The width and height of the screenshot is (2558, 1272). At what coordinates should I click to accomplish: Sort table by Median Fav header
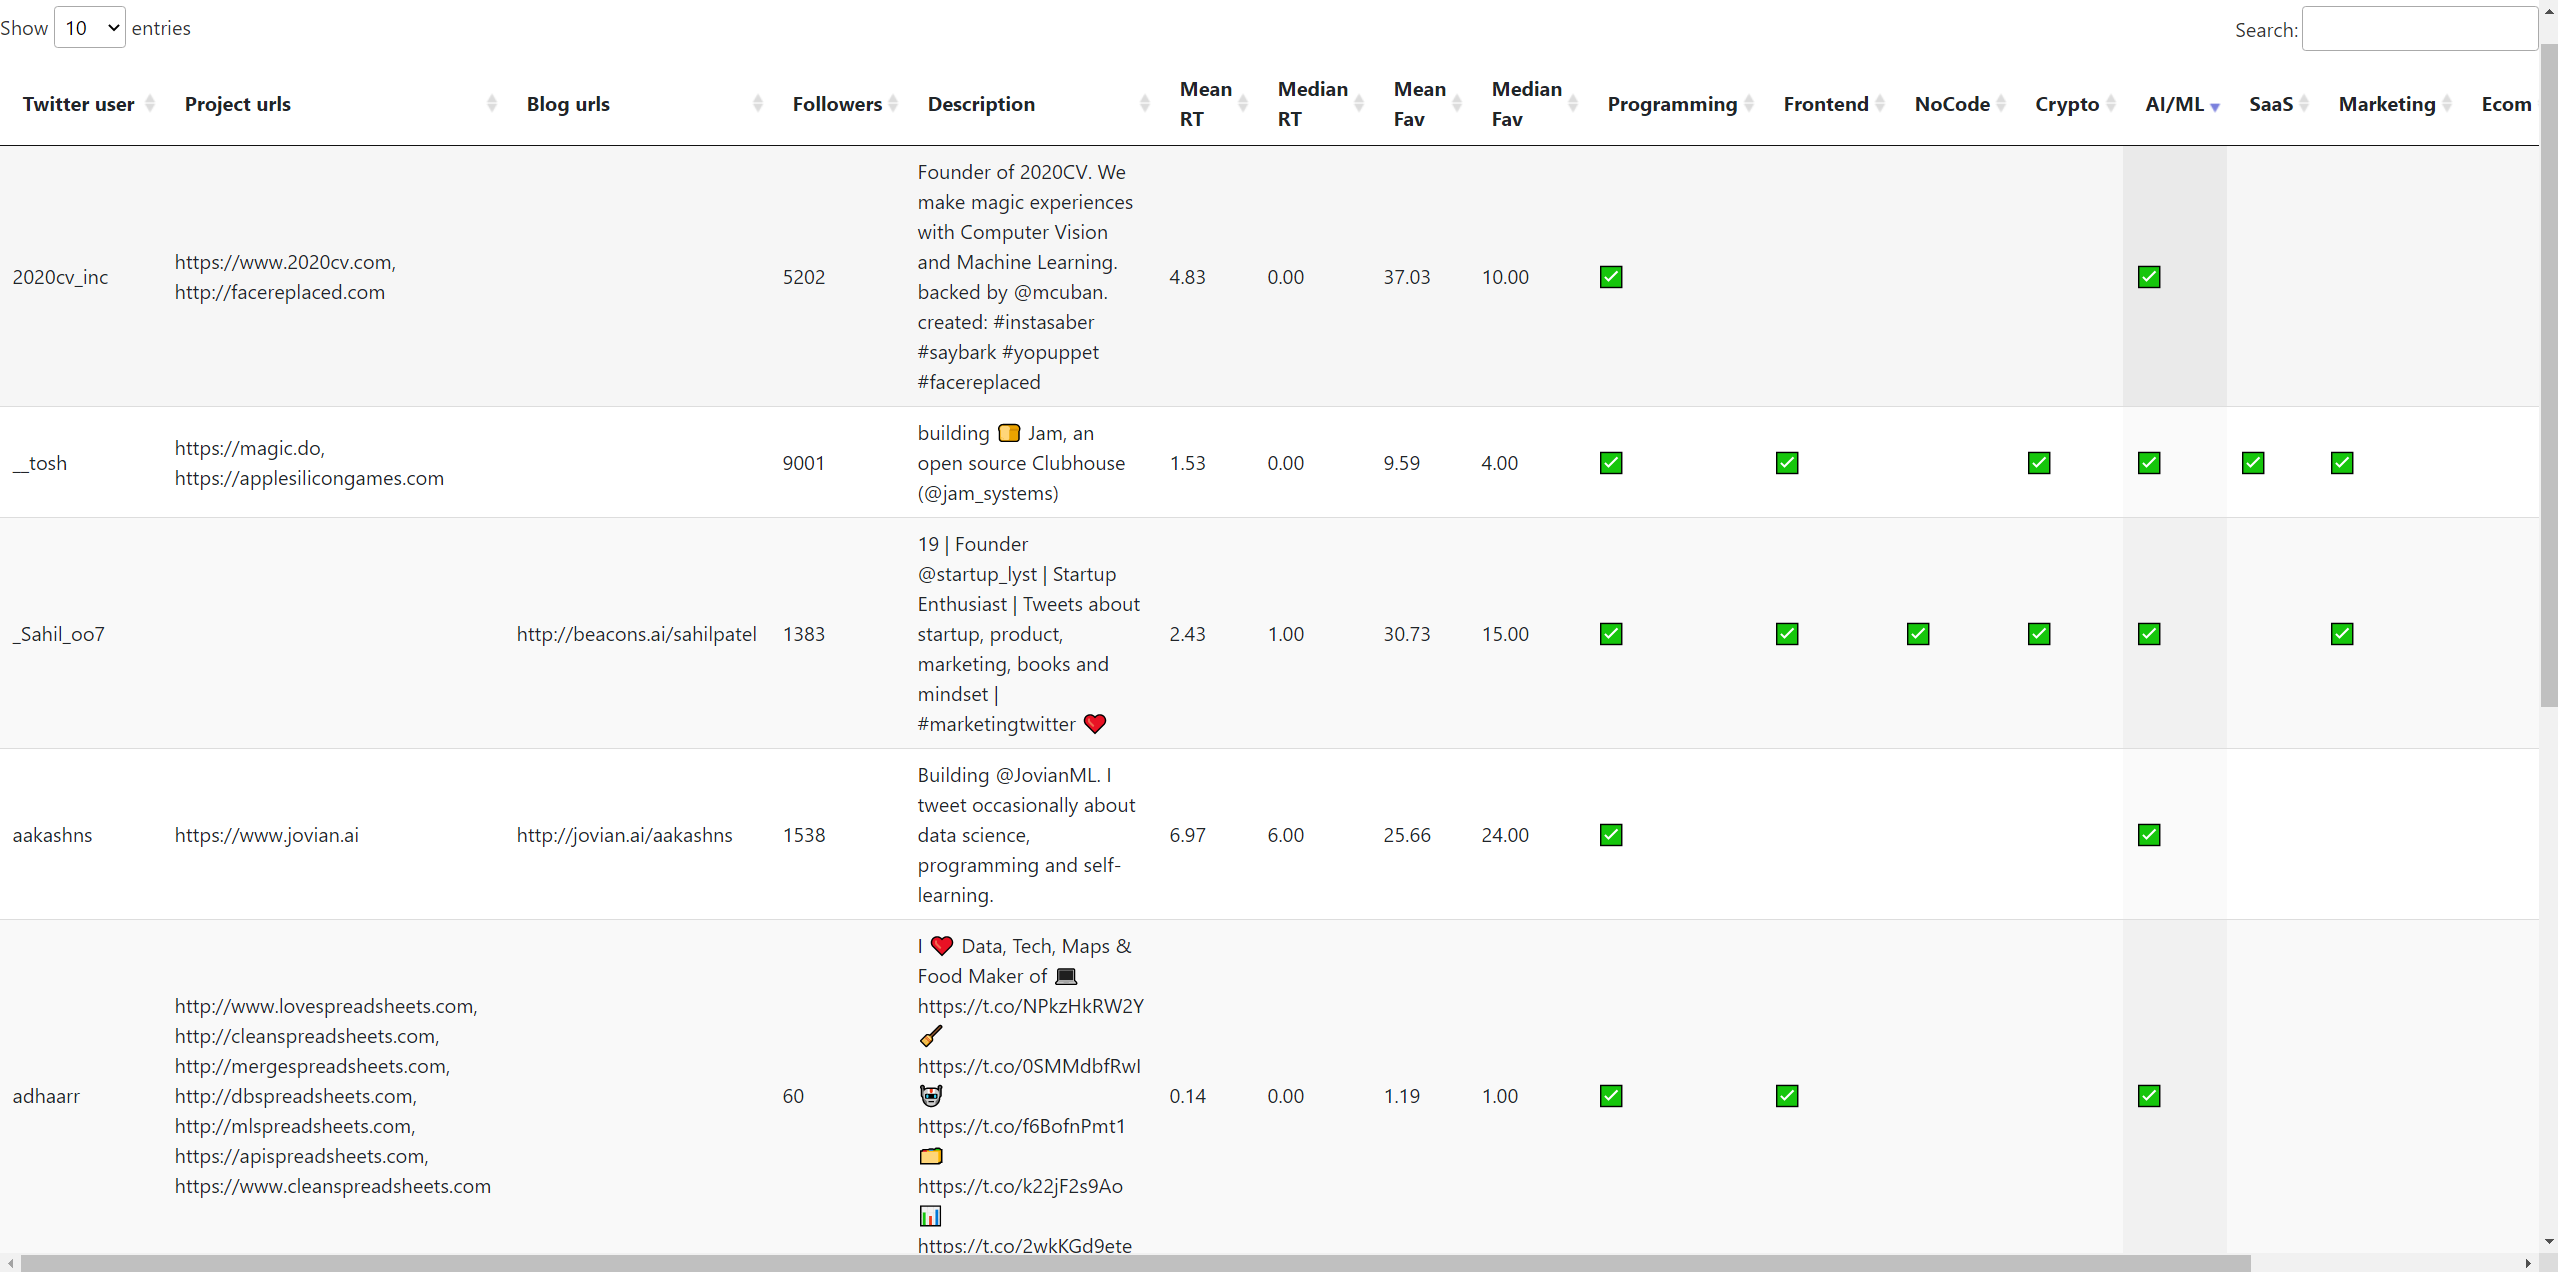[x=1526, y=104]
